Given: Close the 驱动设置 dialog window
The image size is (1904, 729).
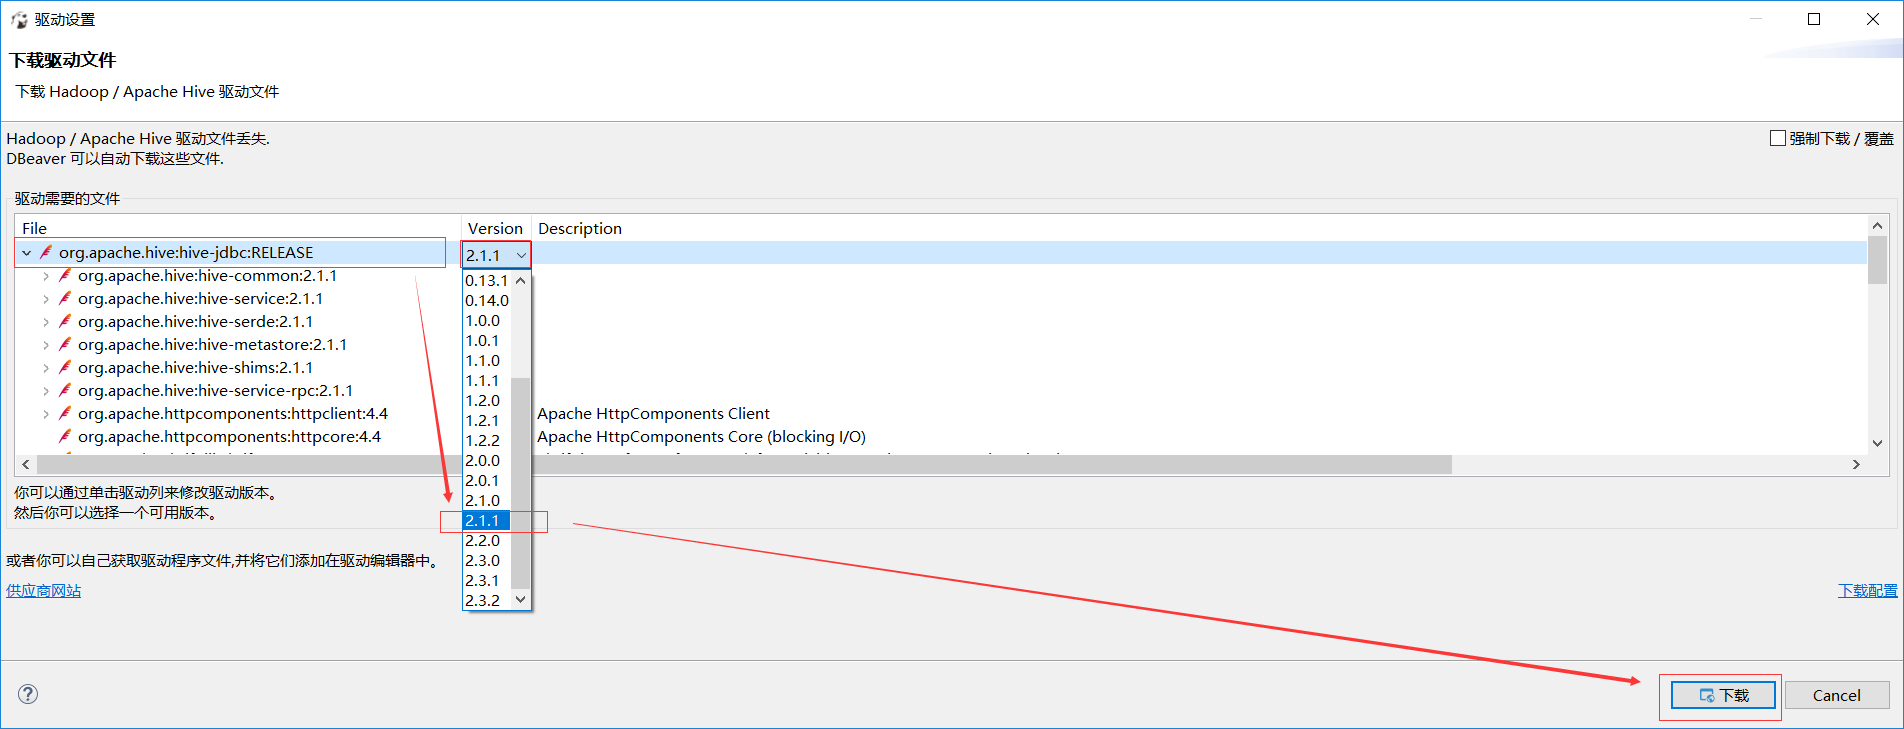Looking at the screenshot, I should click(1873, 19).
